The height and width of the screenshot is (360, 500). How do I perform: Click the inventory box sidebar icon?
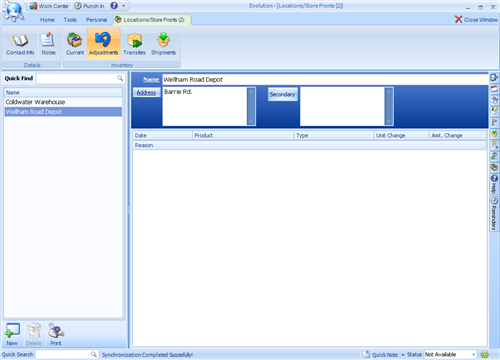coord(494,167)
